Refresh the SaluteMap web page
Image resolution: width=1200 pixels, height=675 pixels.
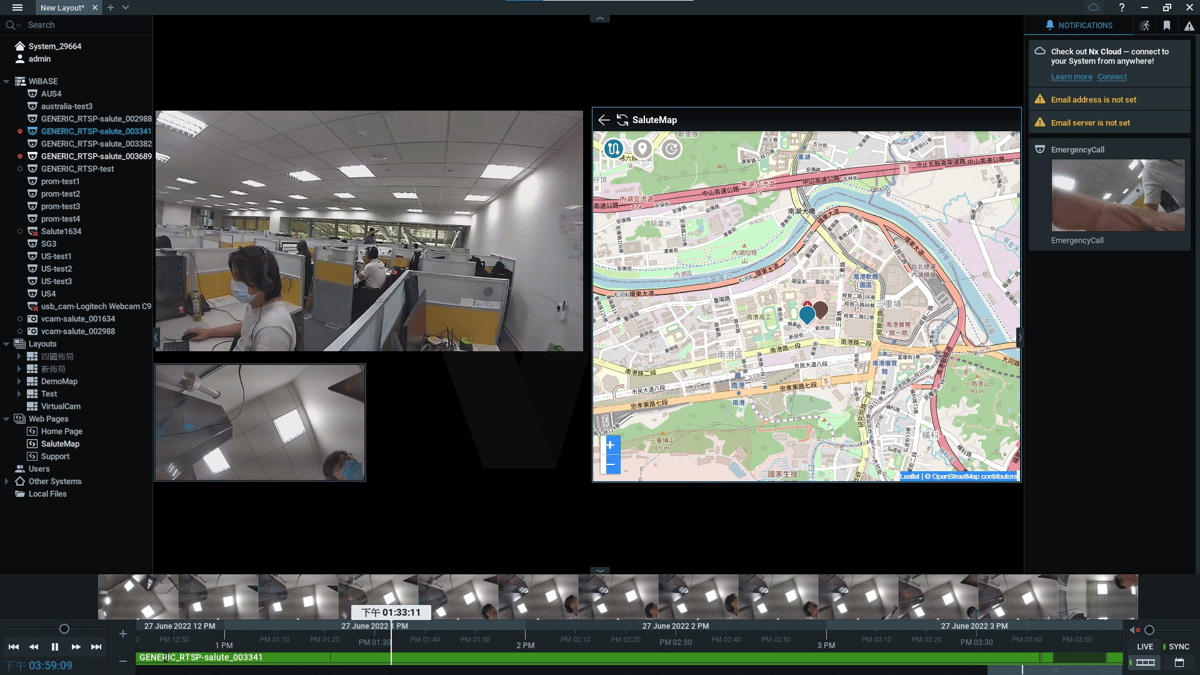point(622,119)
